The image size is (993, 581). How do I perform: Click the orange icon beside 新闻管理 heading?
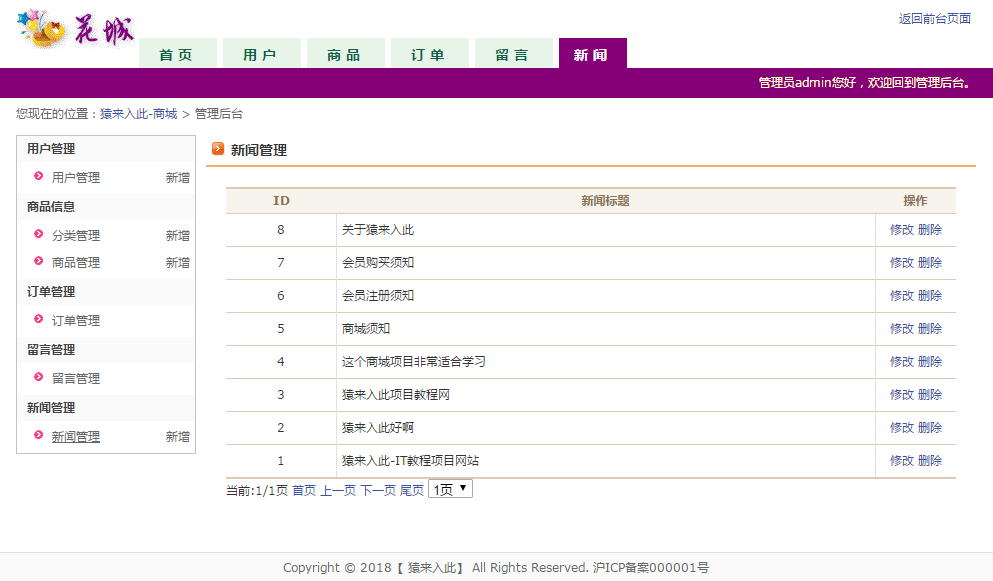[218, 149]
